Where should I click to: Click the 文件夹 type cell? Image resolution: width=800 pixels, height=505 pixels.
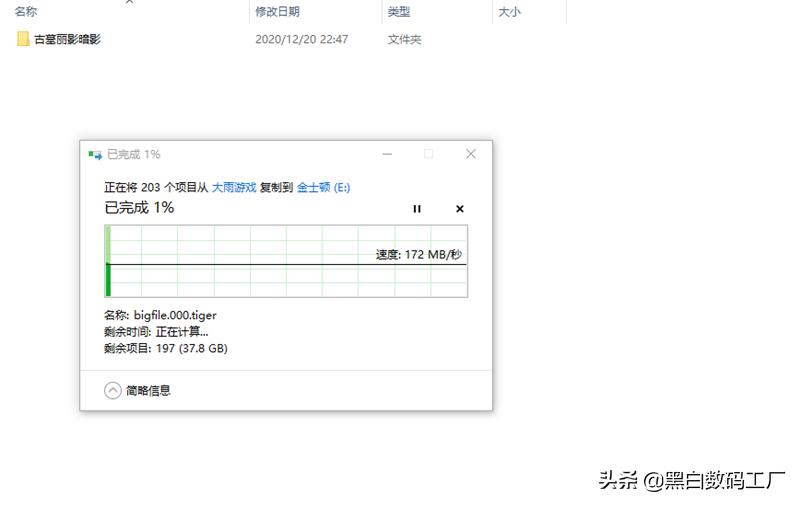pyautogui.click(x=405, y=39)
